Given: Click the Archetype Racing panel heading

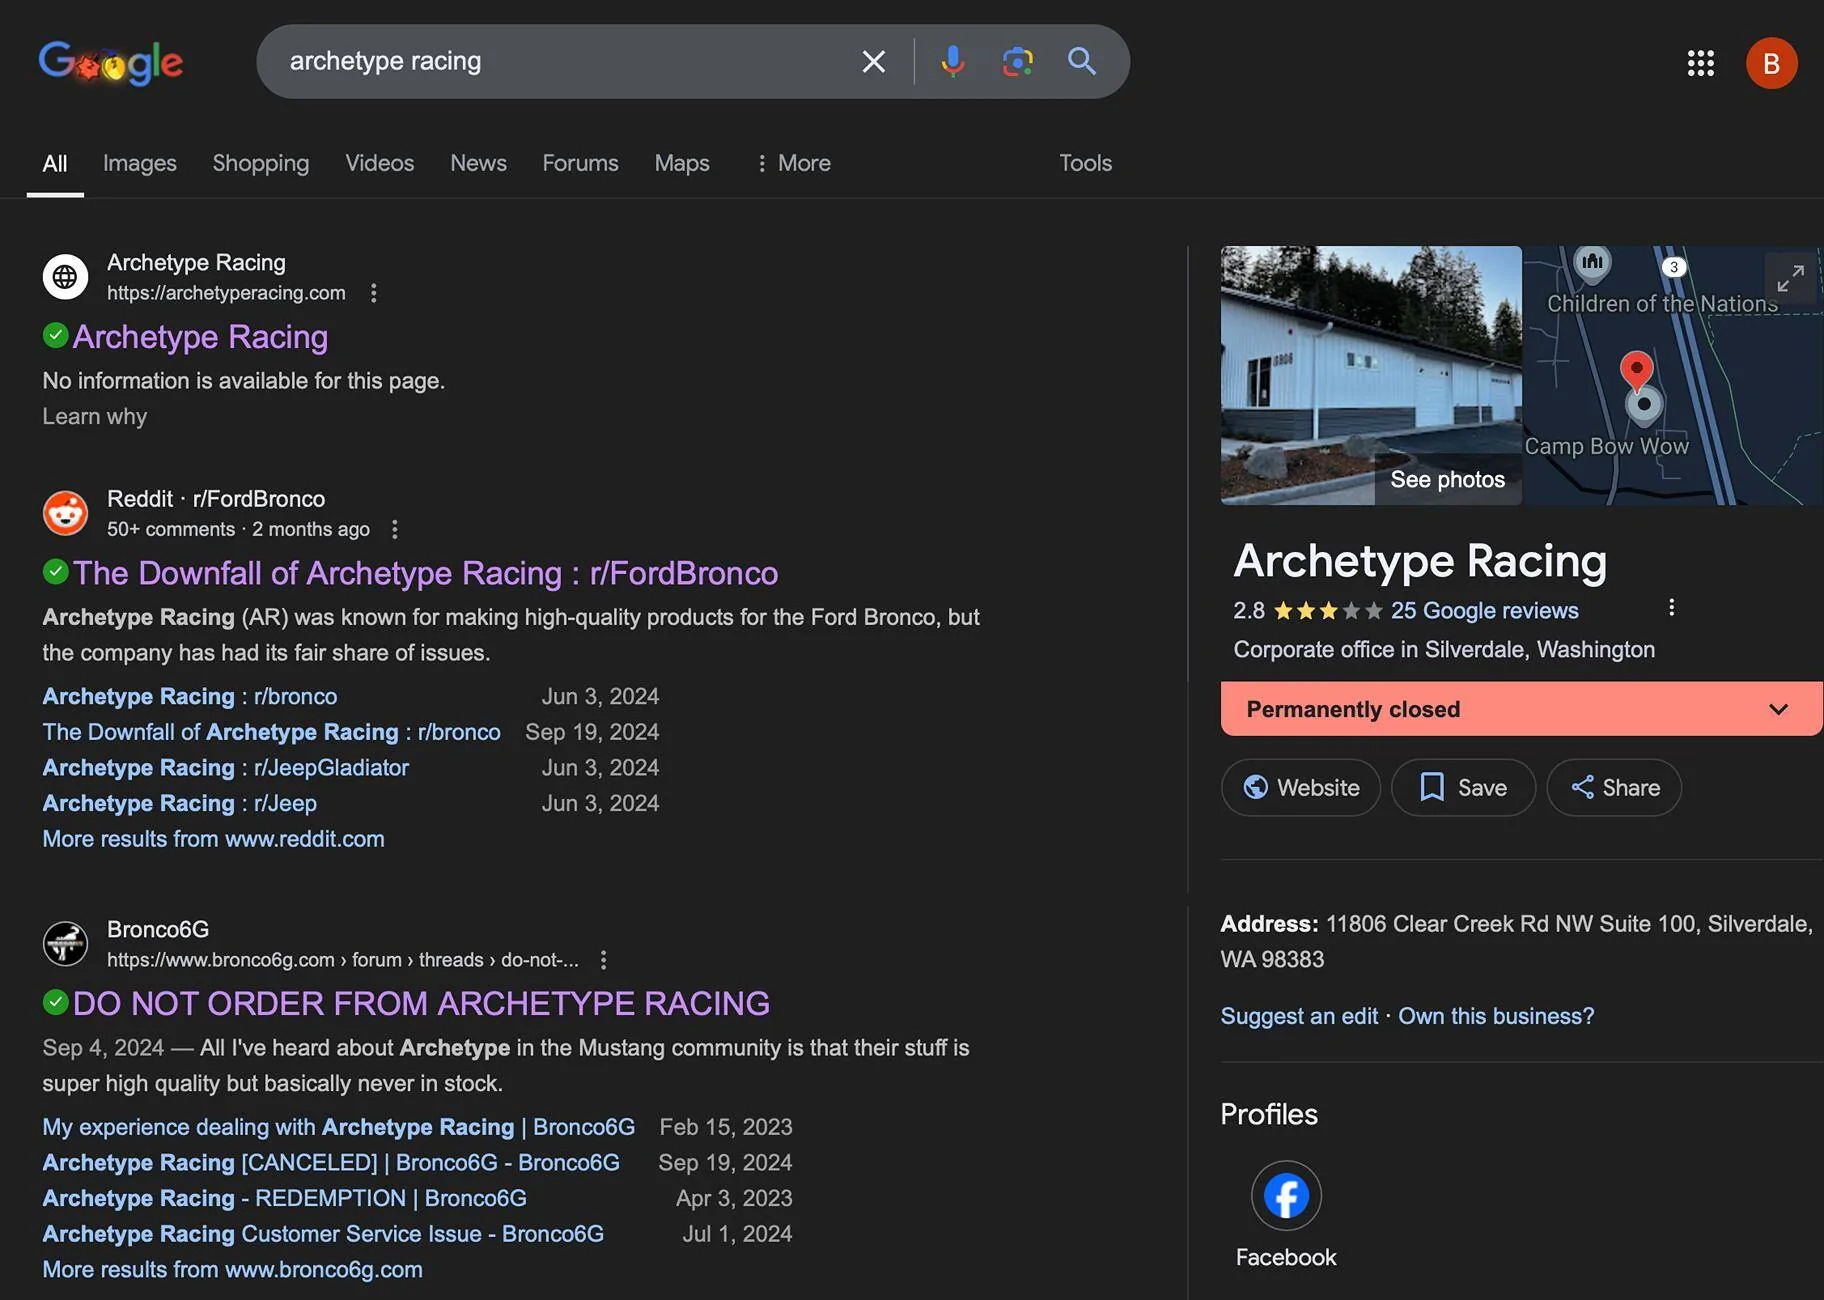Looking at the screenshot, I should pyautogui.click(x=1420, y=561).
